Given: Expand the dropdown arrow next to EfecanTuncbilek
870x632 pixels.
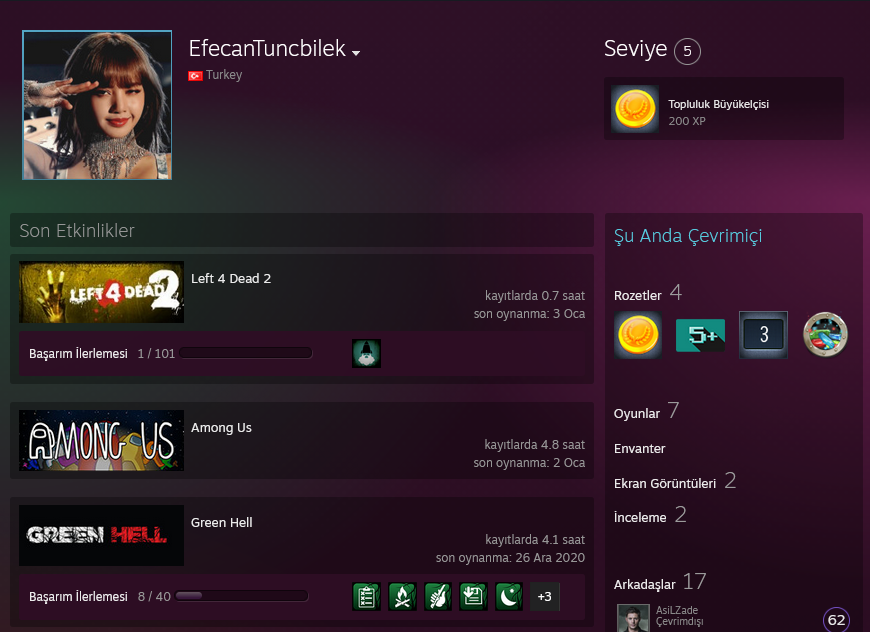Looking at the screenshot, I should coord(356,53).
